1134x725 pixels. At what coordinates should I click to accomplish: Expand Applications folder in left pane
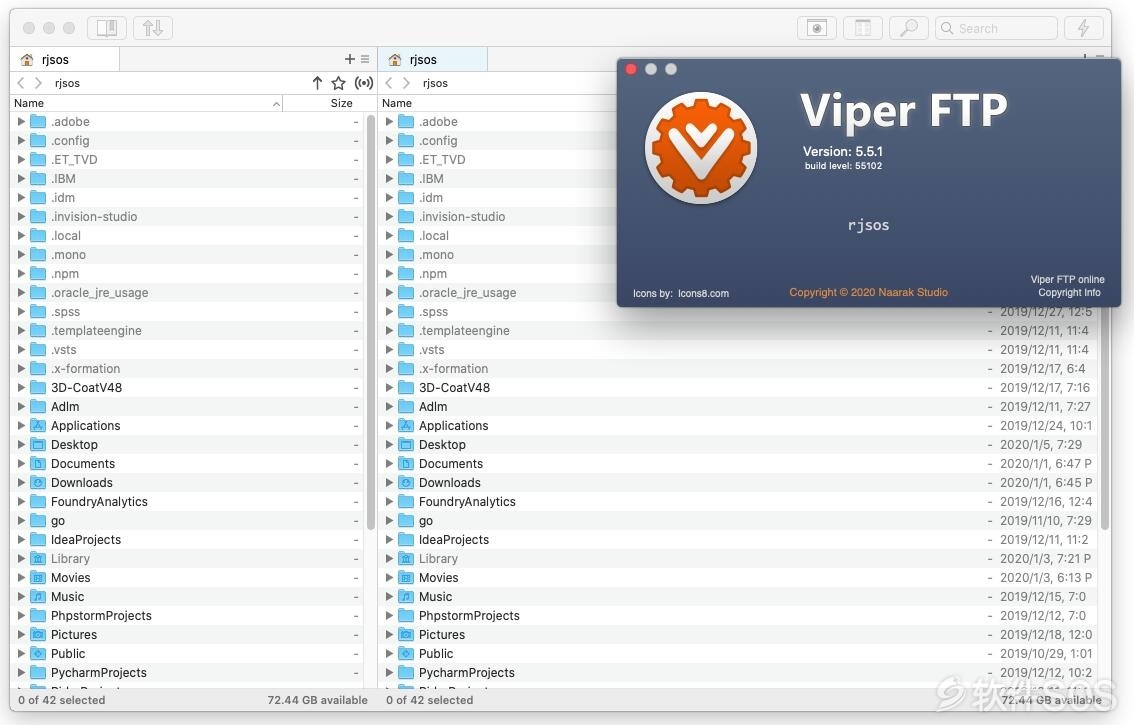click(21, 425)
